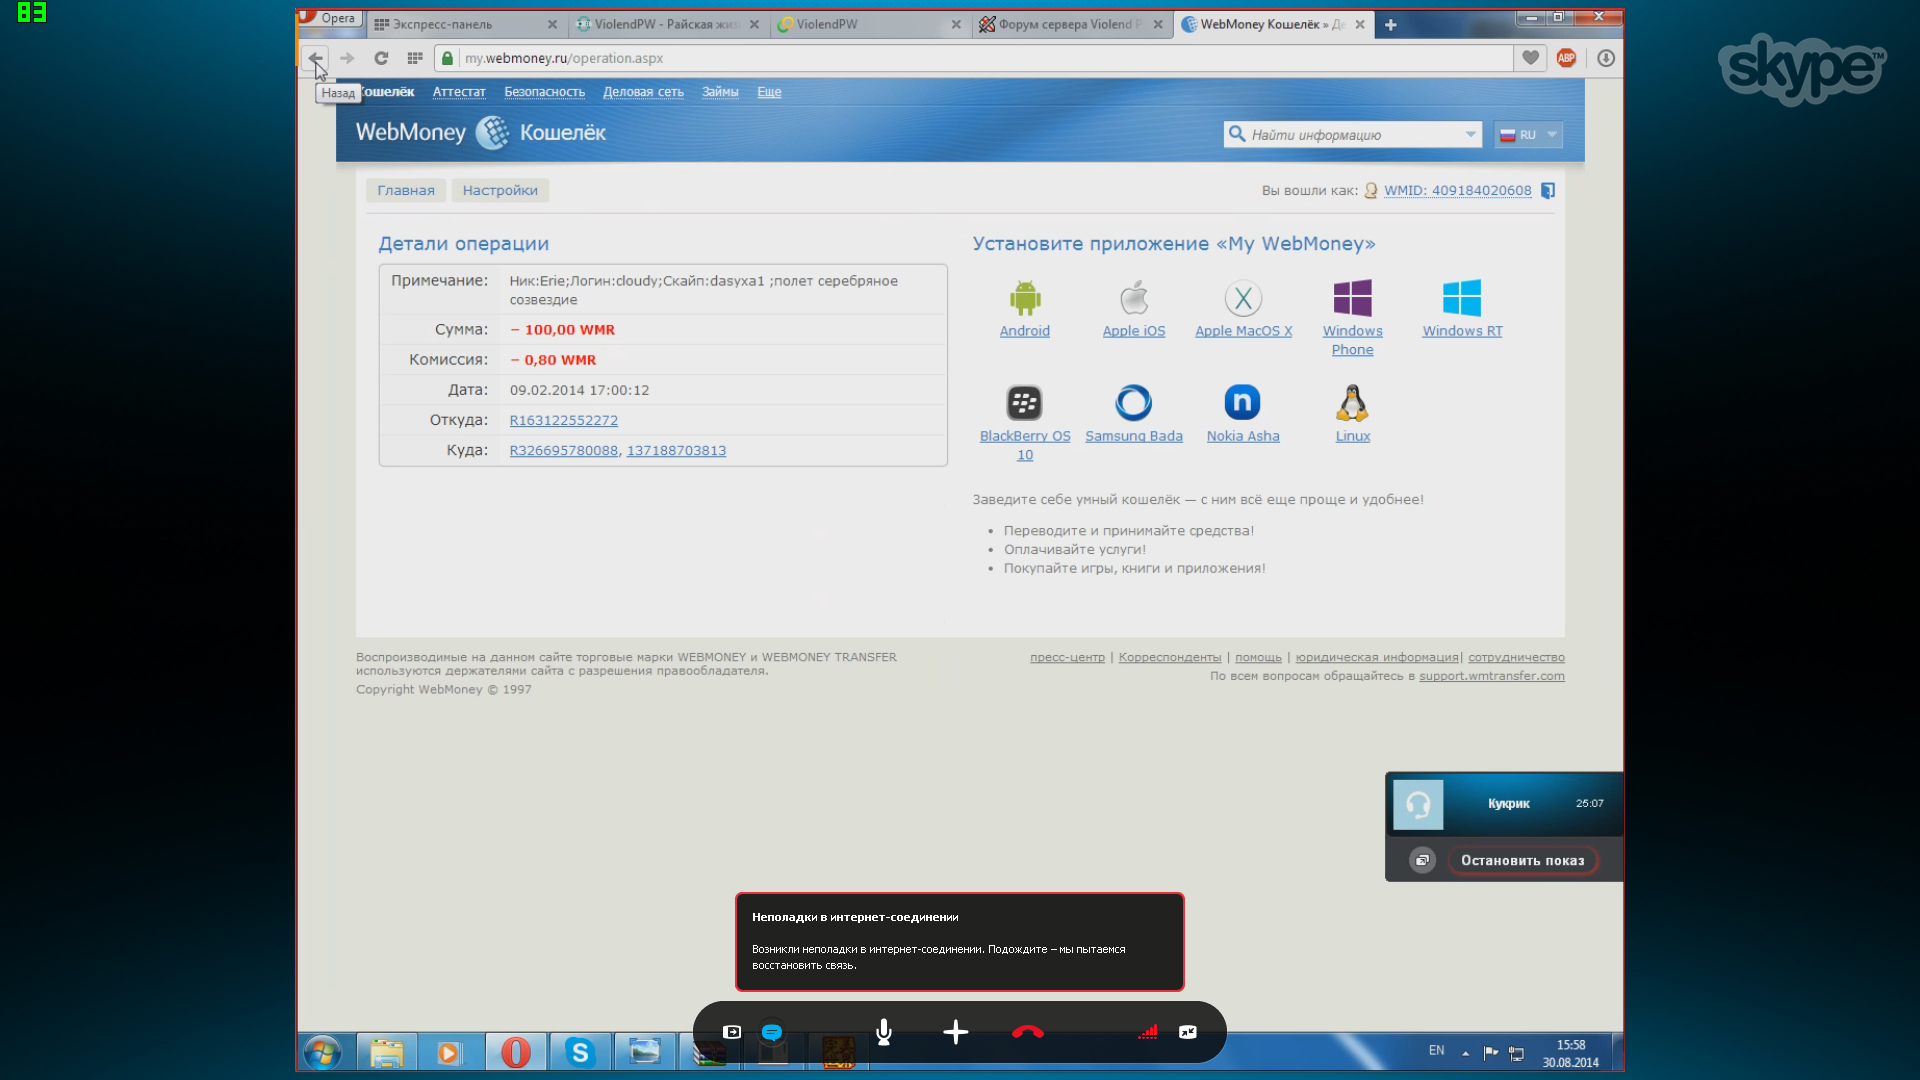Click the Остановить показ button
1920x1080 pixels.
pos(1523,860)
